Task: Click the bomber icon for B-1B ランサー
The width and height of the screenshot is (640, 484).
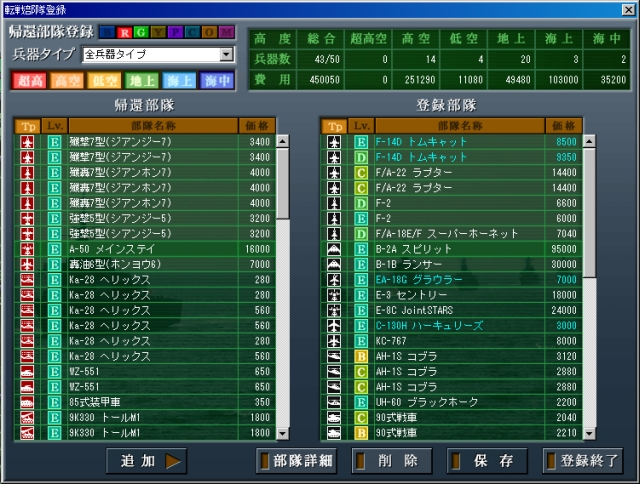Action: pos(334,264)
